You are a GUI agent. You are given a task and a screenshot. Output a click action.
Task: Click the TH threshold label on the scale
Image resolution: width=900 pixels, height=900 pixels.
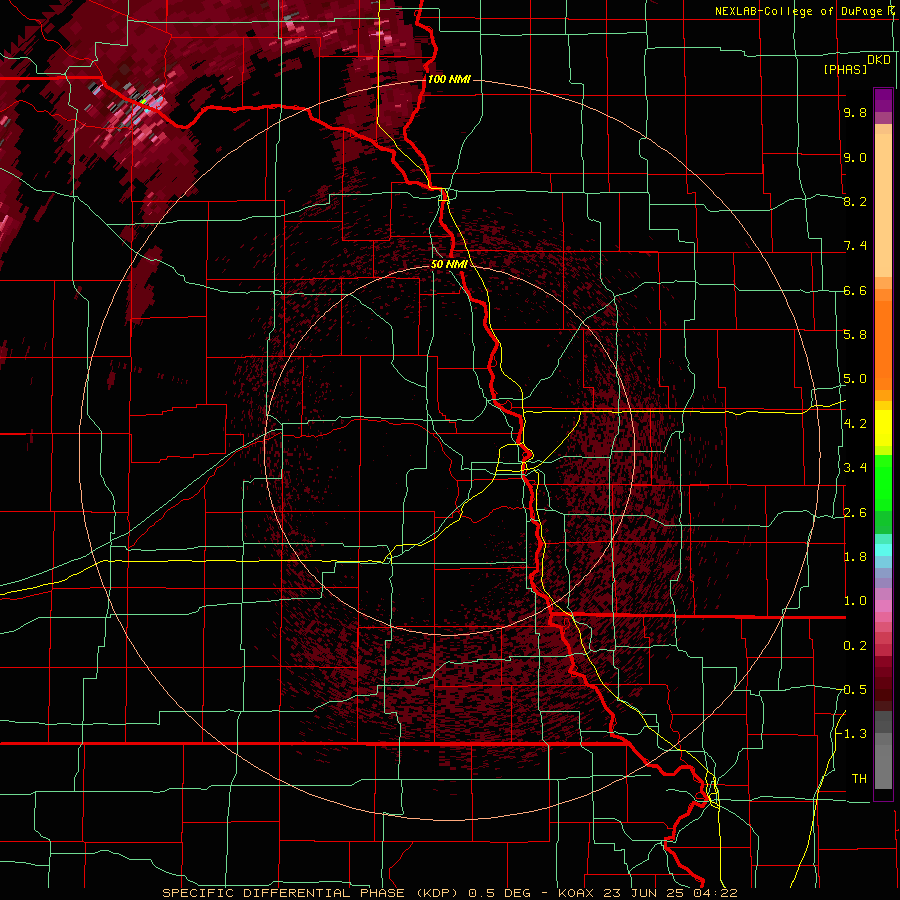859,779
